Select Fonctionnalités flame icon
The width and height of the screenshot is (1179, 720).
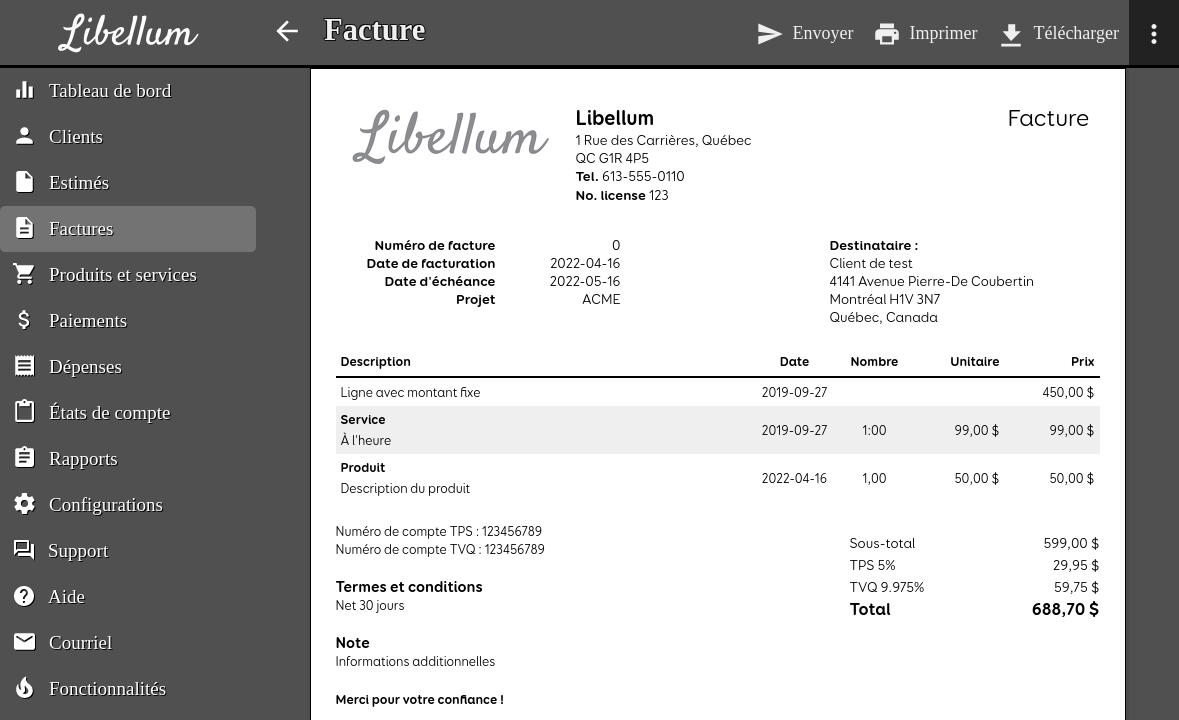pos(25,689)
